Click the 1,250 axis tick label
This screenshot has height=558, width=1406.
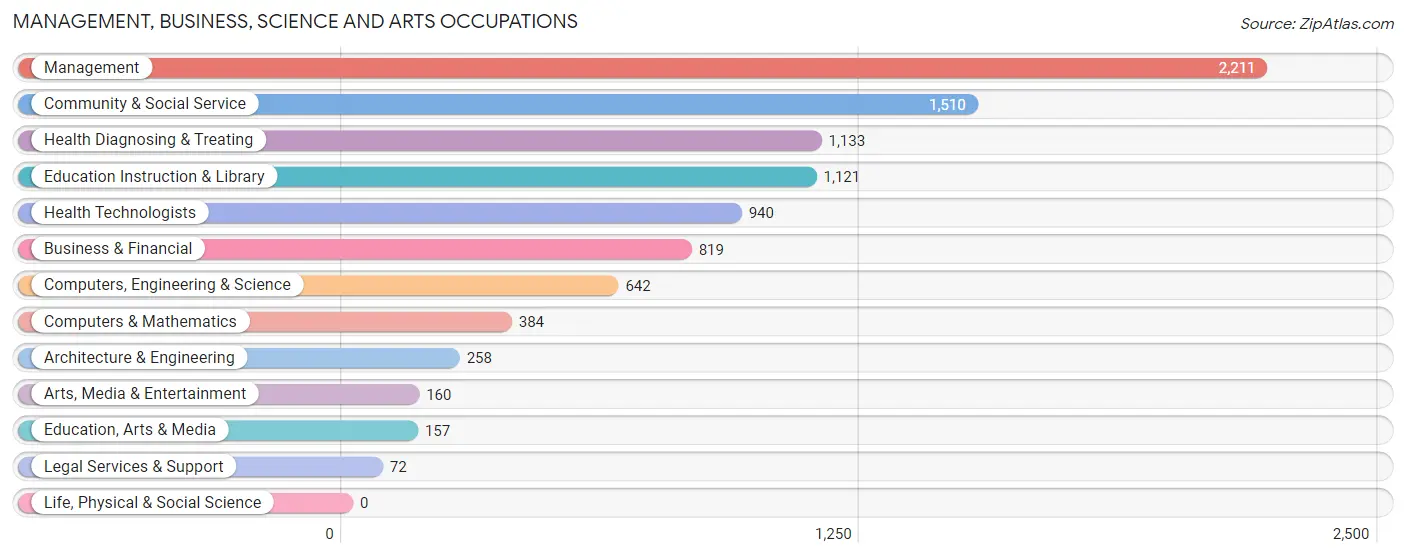[x=833, y=534]
